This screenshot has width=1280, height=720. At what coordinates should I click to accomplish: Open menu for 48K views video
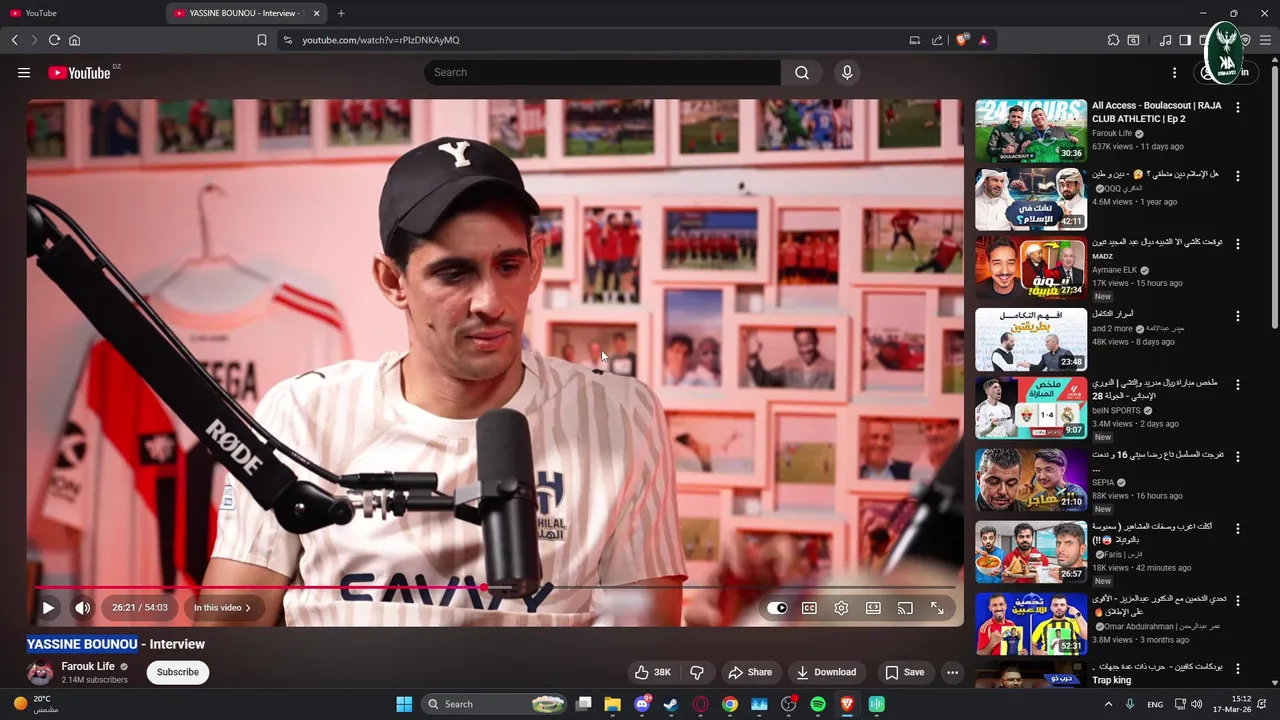(x=1238, y=316)
